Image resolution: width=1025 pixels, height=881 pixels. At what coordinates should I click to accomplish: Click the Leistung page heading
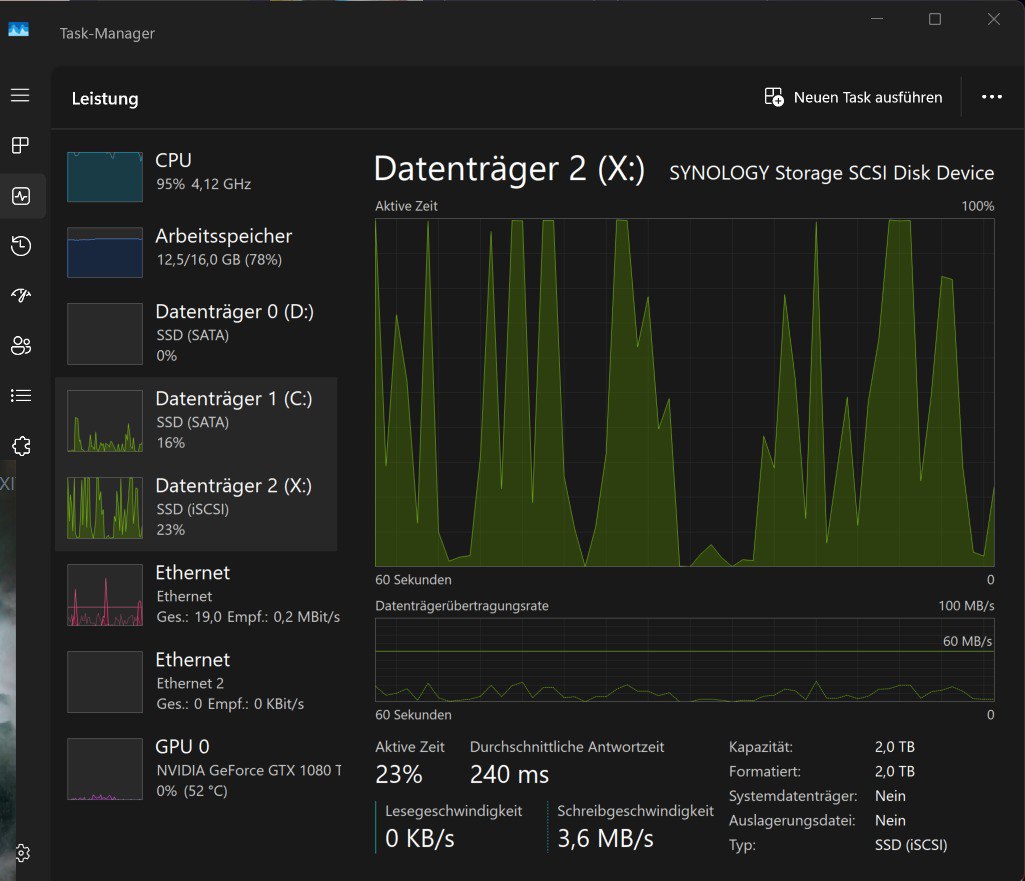tap(105, 99)
